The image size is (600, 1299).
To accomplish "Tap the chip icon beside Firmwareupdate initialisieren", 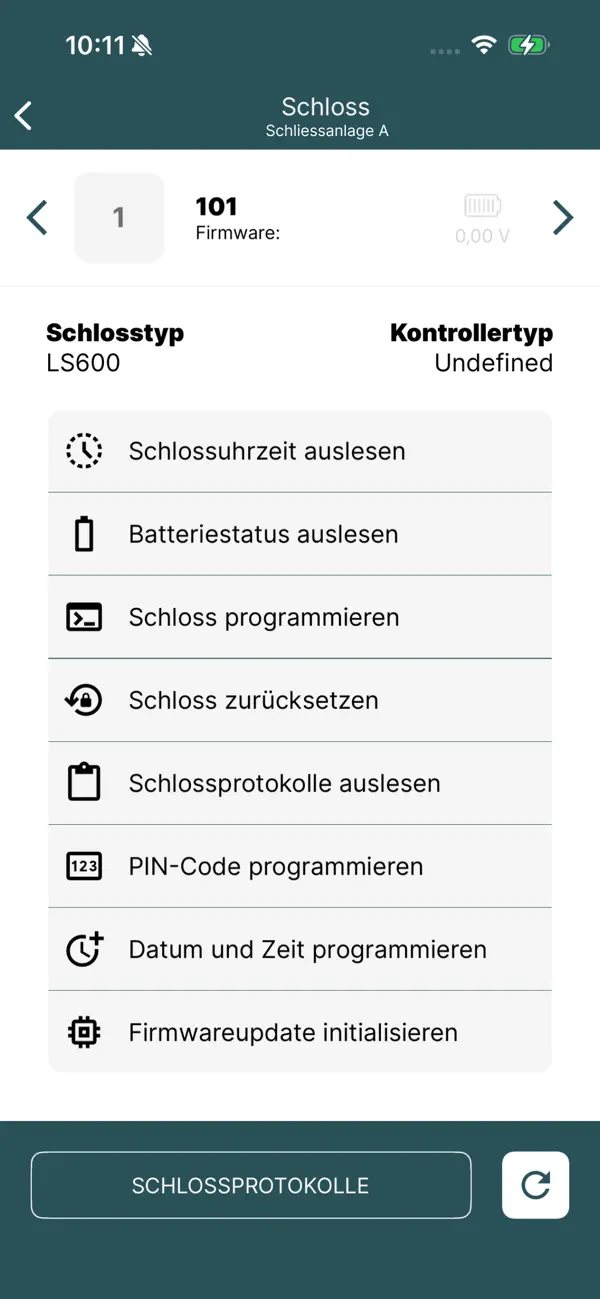I will click(x=84, y=1032).
